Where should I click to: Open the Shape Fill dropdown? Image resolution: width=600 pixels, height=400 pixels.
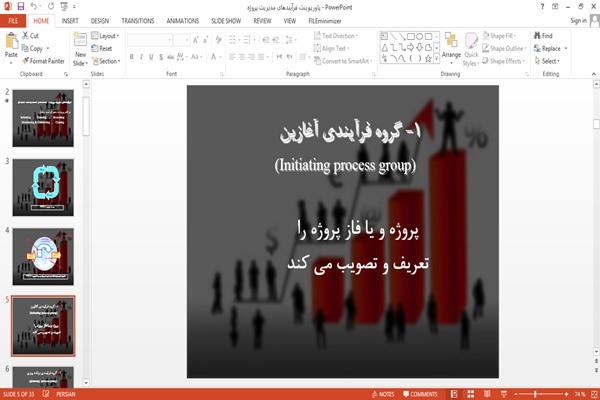499,36
